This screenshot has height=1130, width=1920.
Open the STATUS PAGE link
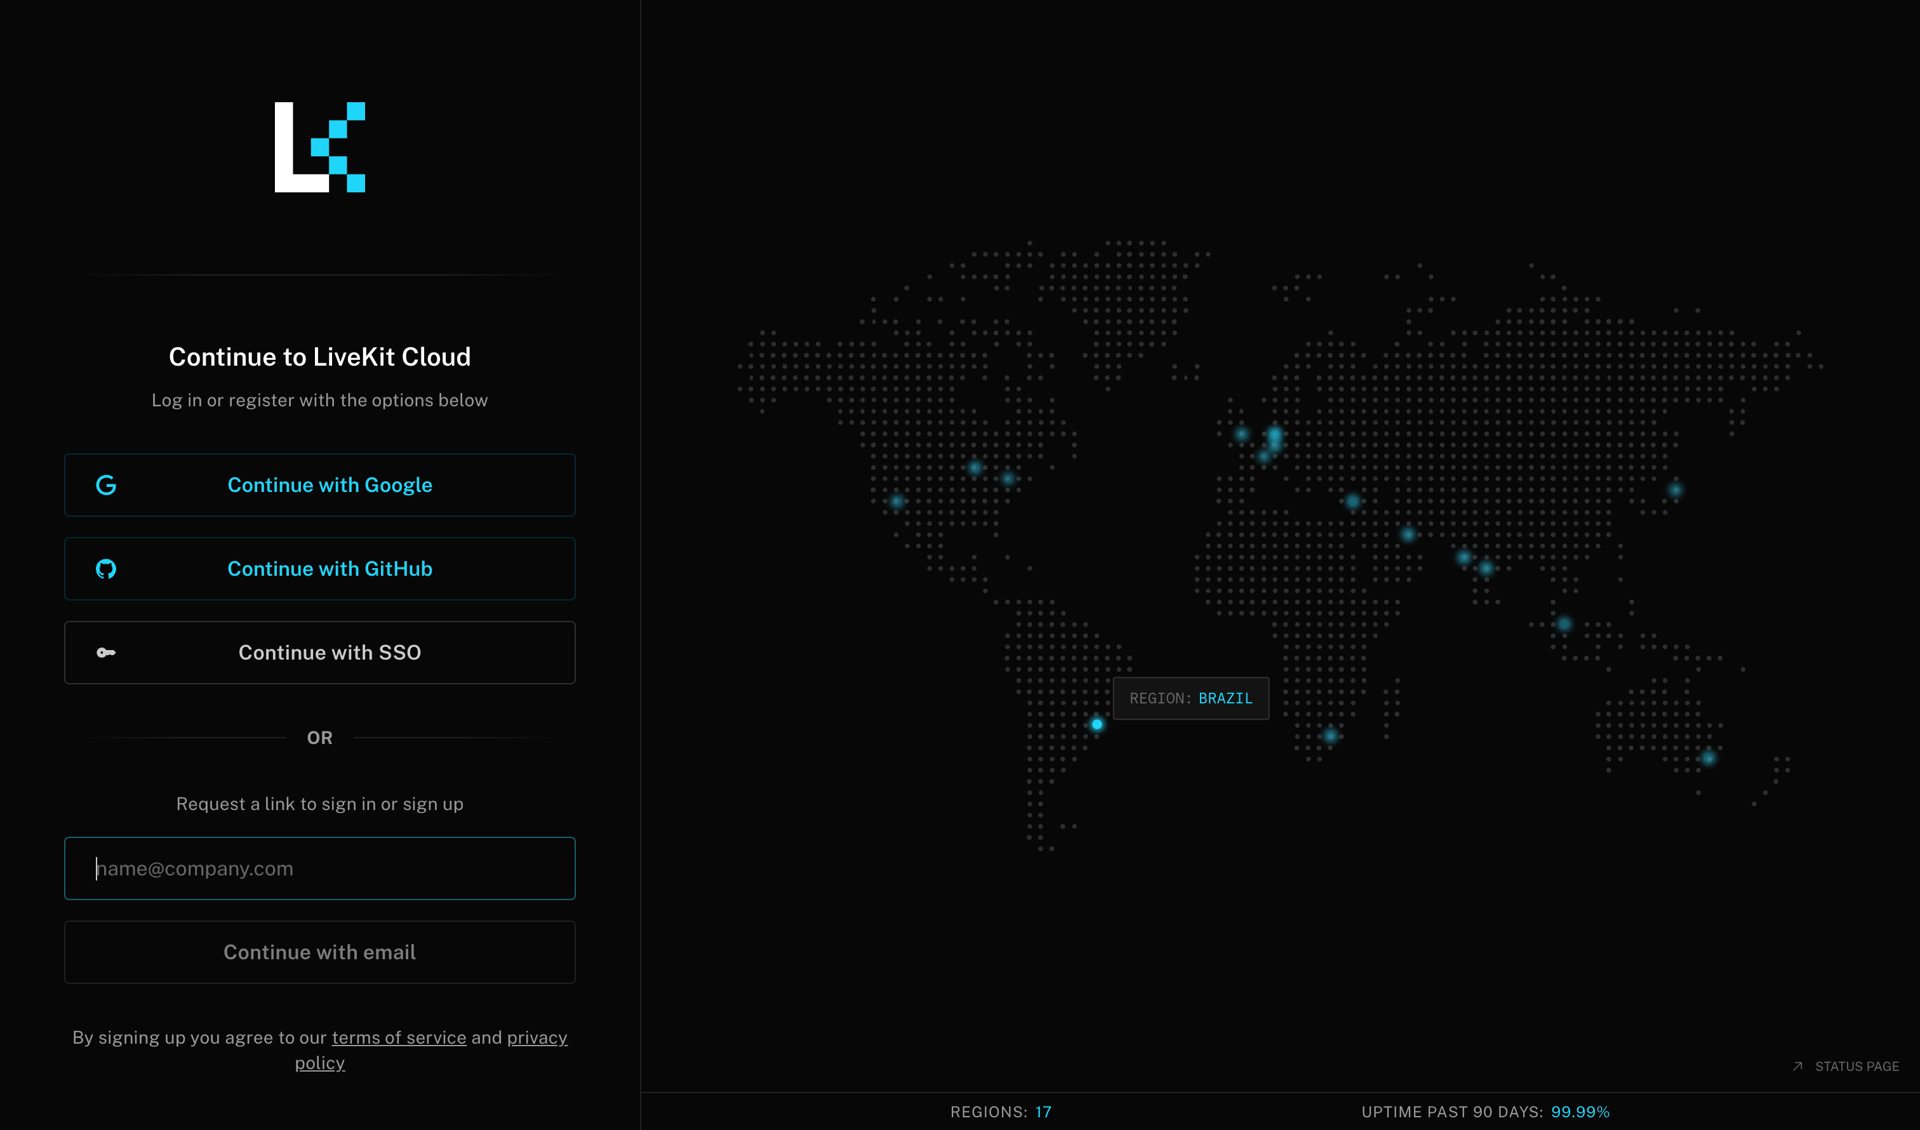pos(1856,1066)
